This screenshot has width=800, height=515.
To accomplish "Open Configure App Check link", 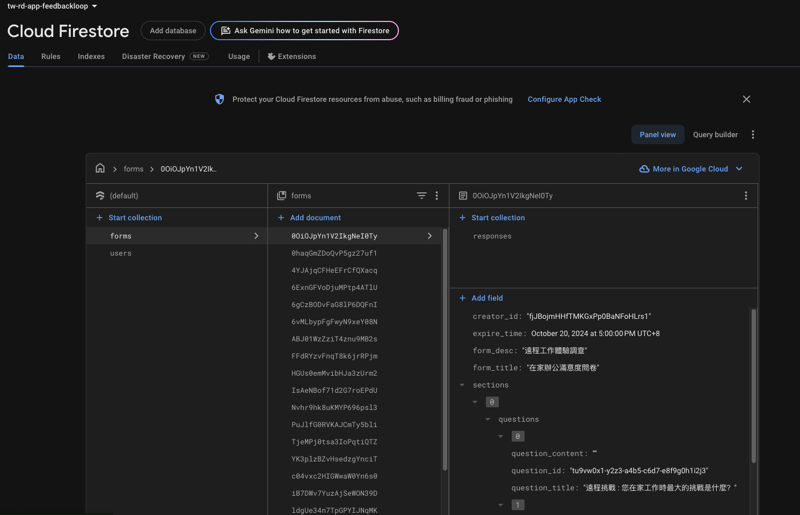I will click(x=564, y=99).
